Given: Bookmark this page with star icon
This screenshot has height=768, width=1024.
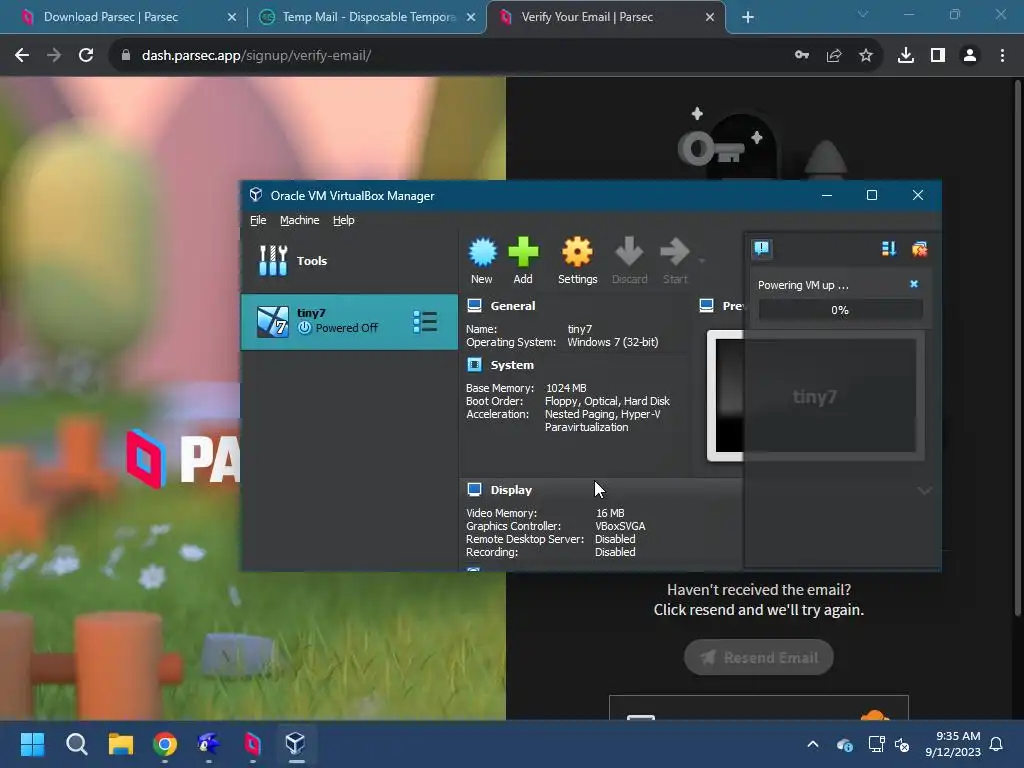Looking at the screenshot, I should [x=866, y=56].
